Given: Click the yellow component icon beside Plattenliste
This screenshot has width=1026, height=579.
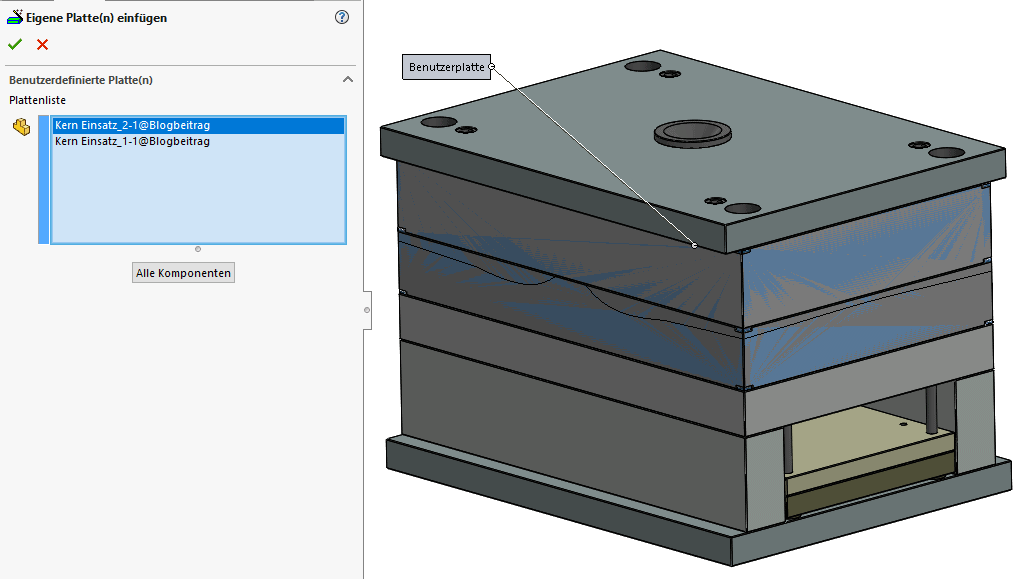Looking at the screenshot, I should (22, 126).
